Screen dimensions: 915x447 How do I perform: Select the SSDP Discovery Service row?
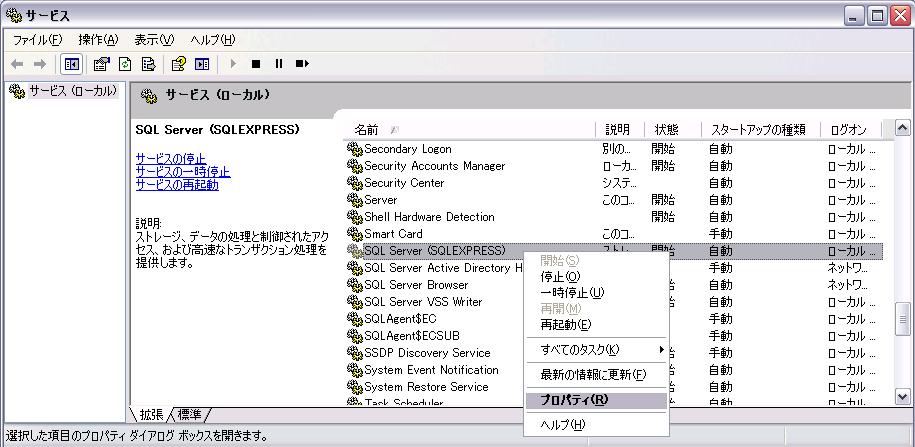coord(613,353)
